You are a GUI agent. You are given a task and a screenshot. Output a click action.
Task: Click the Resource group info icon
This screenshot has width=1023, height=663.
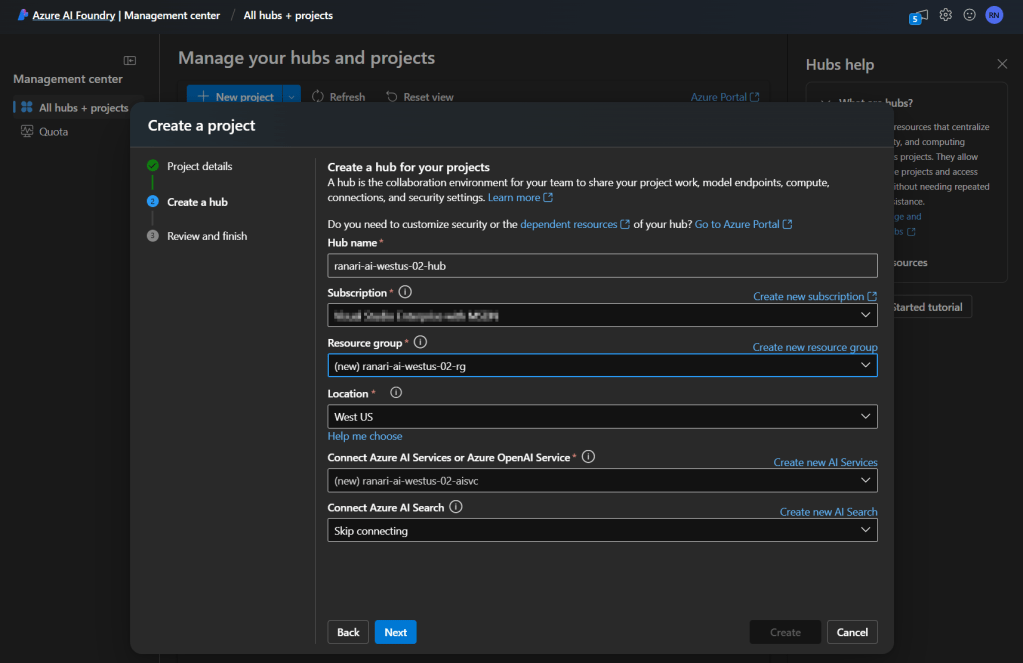tap(420, 343)
